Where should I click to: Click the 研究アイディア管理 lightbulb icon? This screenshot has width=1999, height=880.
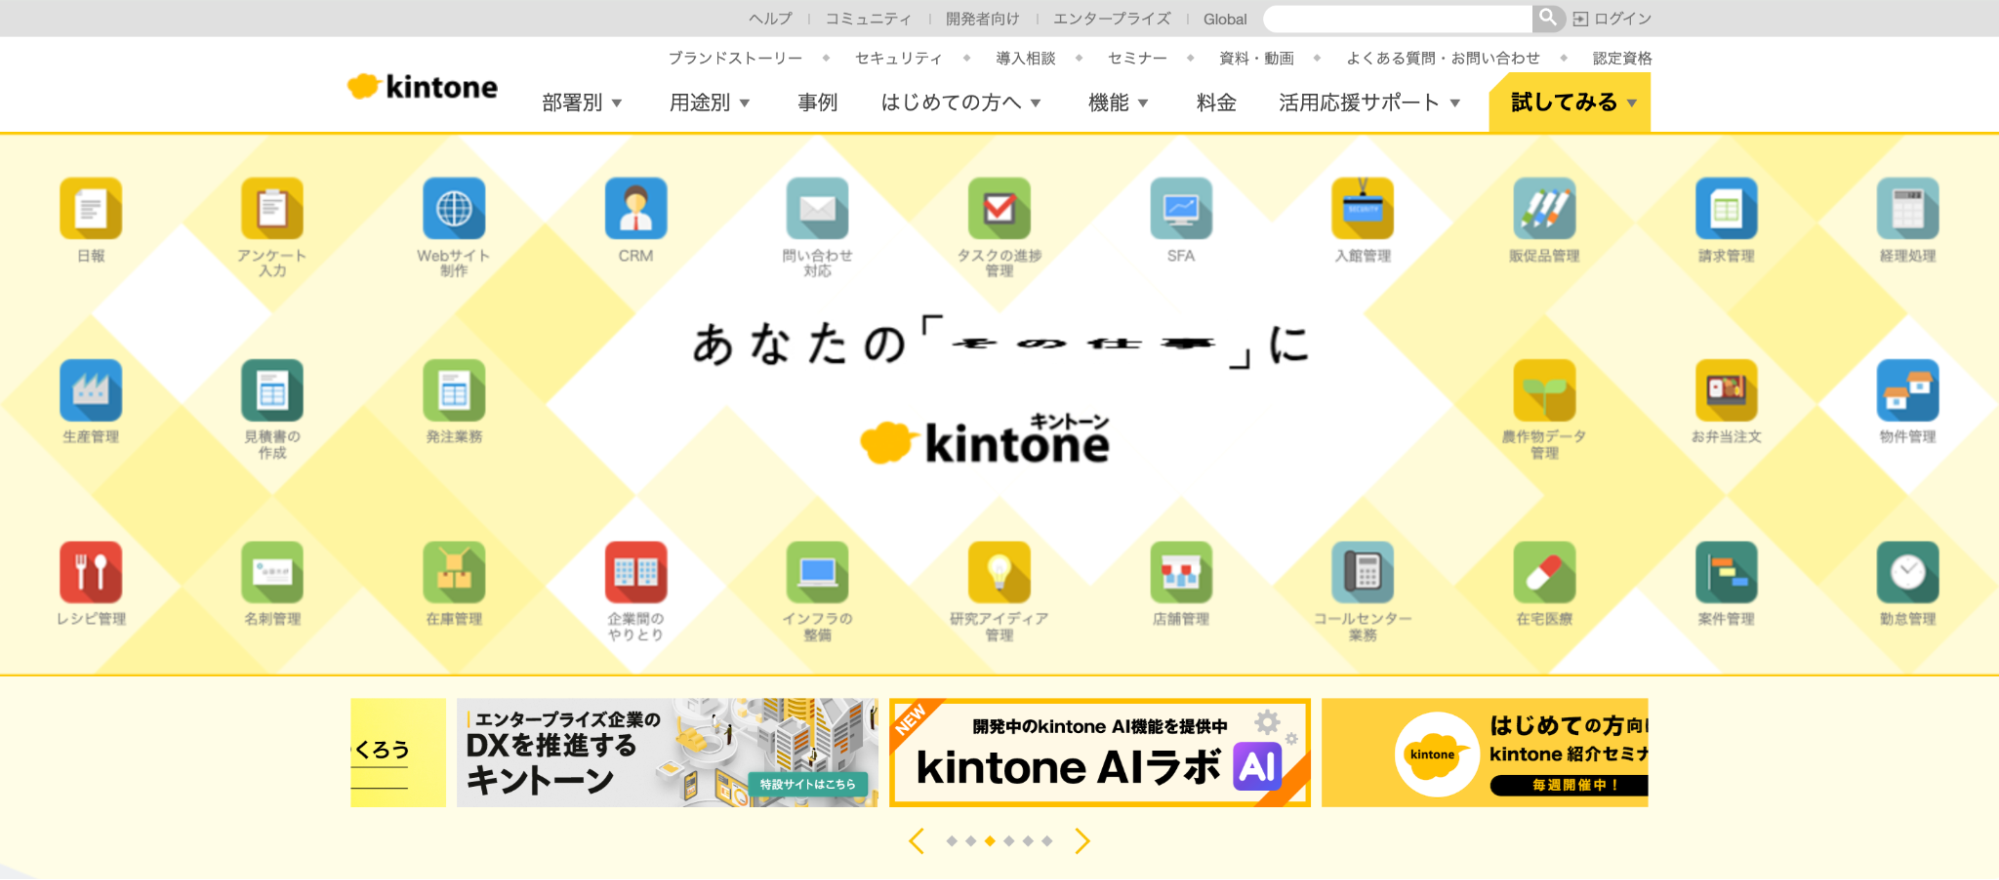point(999,572)
